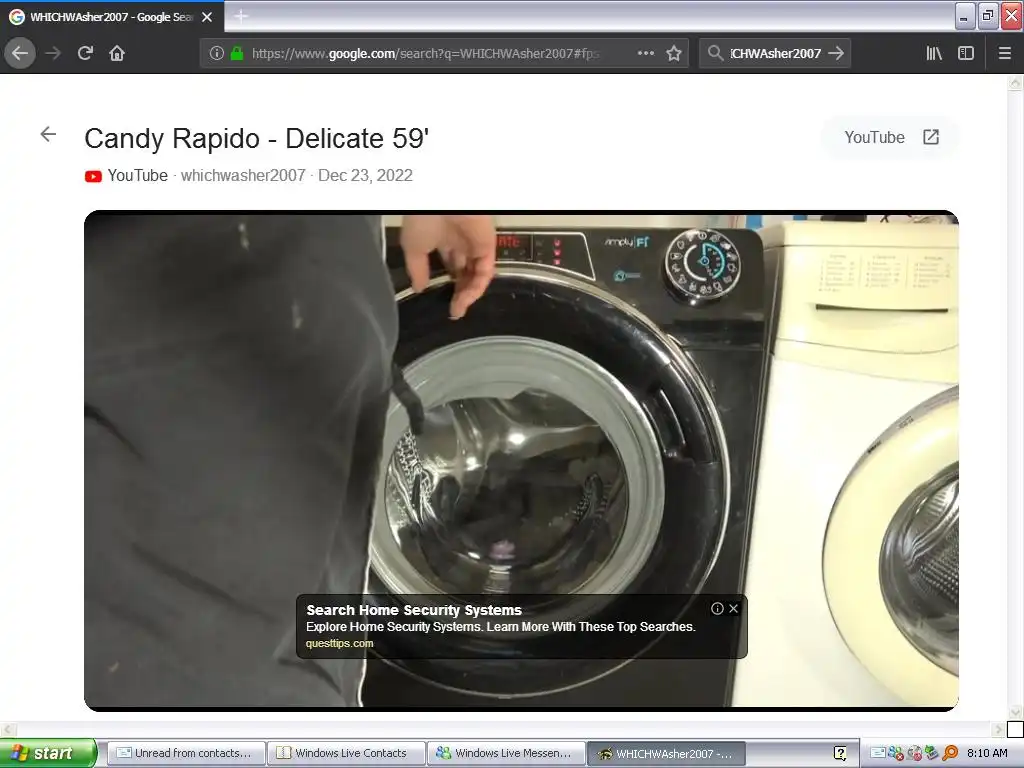Switch to Windows Live Contacts taskbar window
This screenshot has height=768, width=1024.
tap(346, 753)
